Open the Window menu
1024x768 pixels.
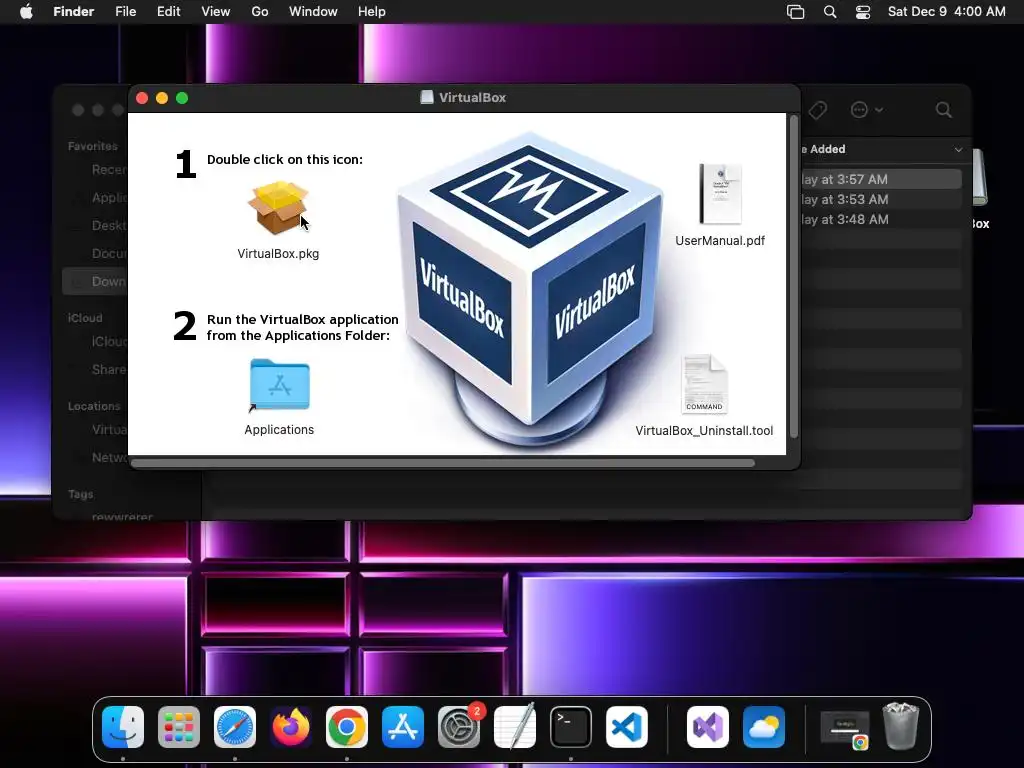[x=313, y=12]
